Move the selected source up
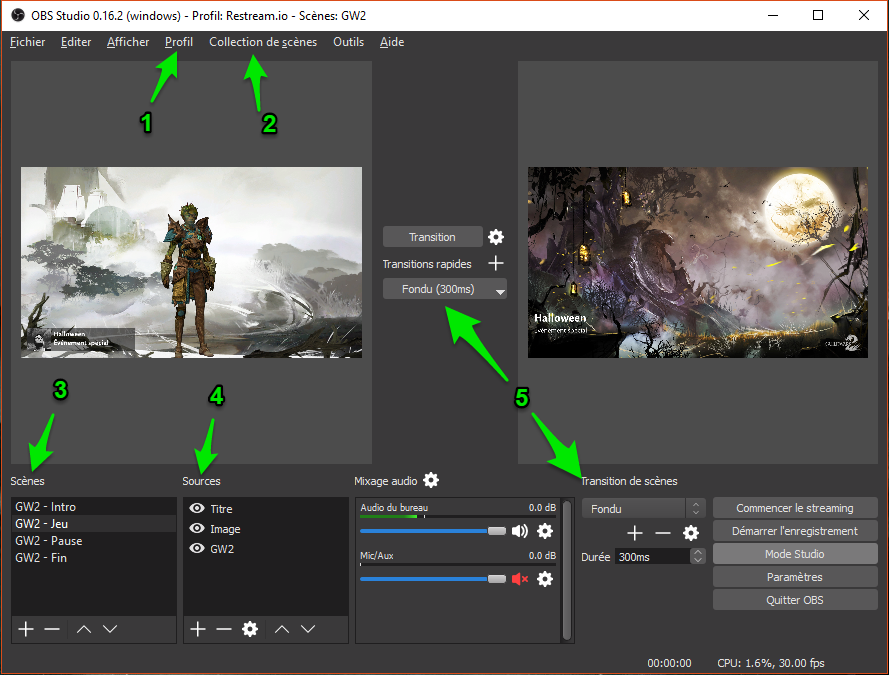The image size is (889, 675). point(282,629)
